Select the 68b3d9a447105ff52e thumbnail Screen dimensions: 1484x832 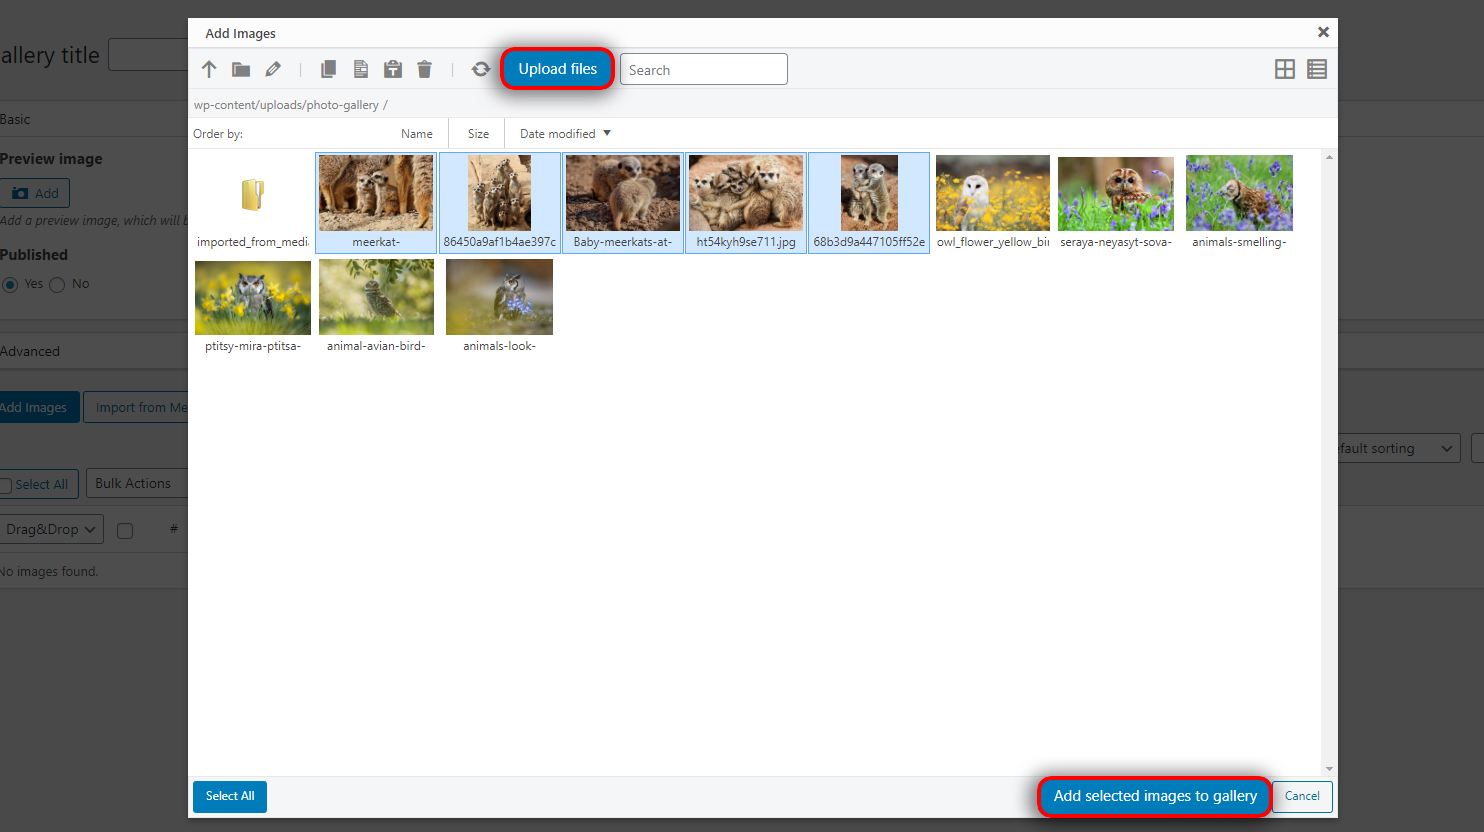[x=869, y=202]
